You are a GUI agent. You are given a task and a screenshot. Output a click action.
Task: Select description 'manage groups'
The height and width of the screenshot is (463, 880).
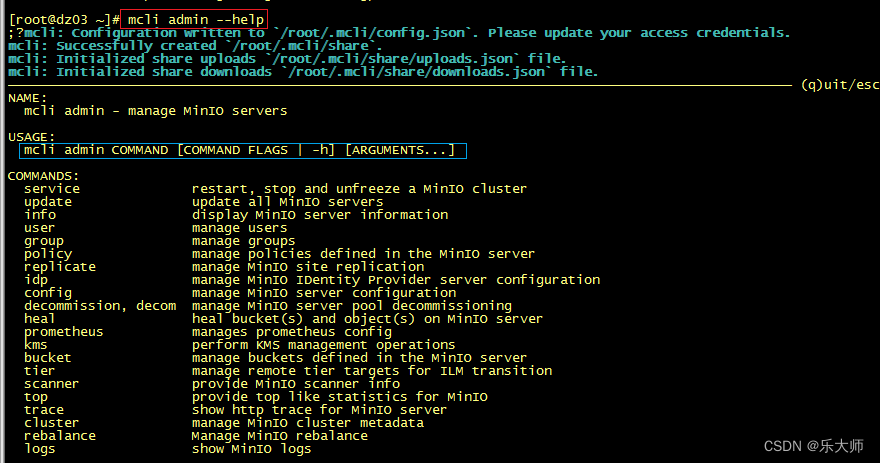pyautogui.click(x=243, y=241)
